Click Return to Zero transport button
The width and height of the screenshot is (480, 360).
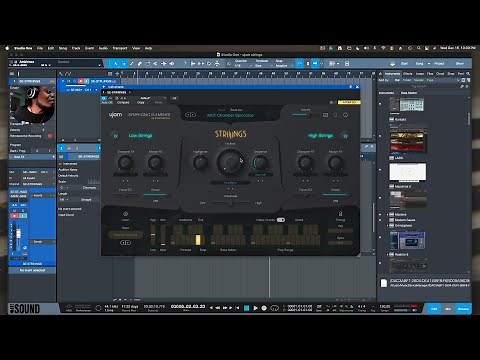237,308
